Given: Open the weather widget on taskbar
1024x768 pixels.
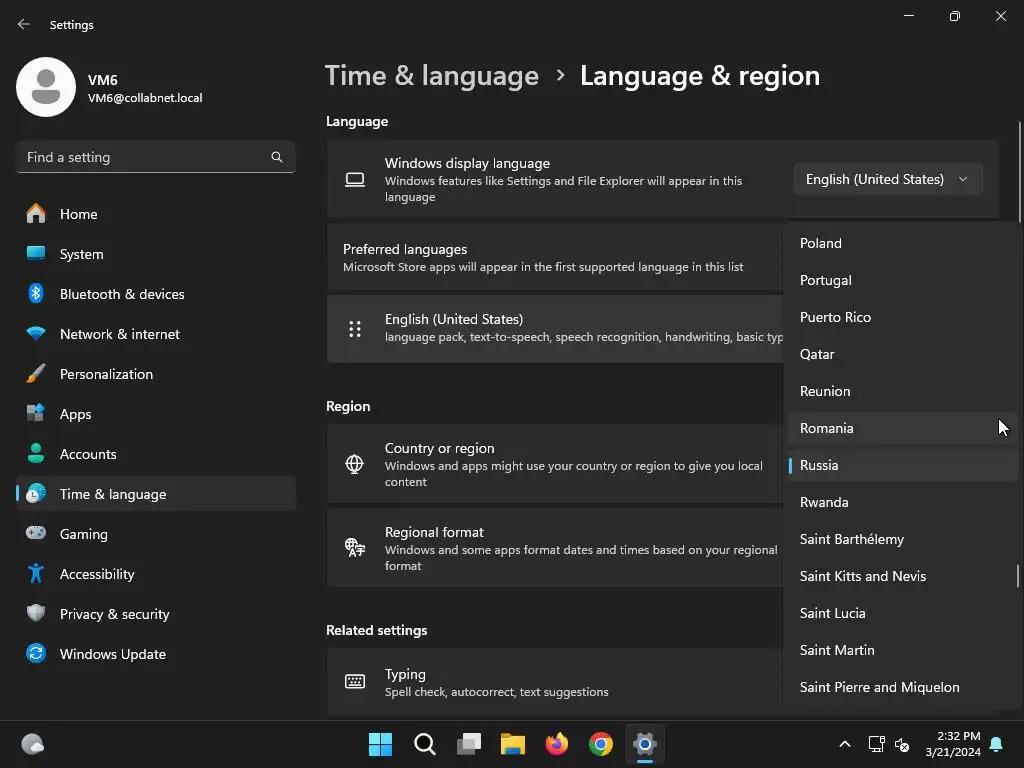Looking at the screenshot, I should (x=33, y=744).
